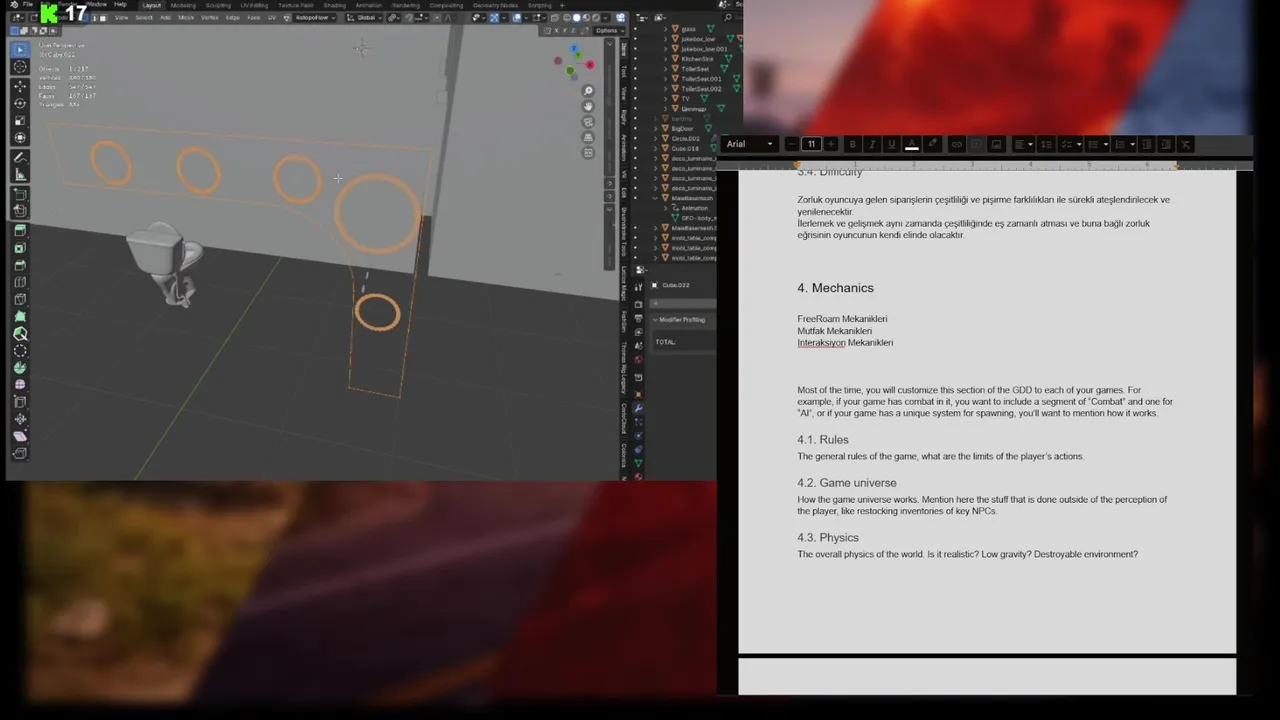1280x720 pixels.
Task: Select the Rip Region tool
Action: click(x=19, y=453)
